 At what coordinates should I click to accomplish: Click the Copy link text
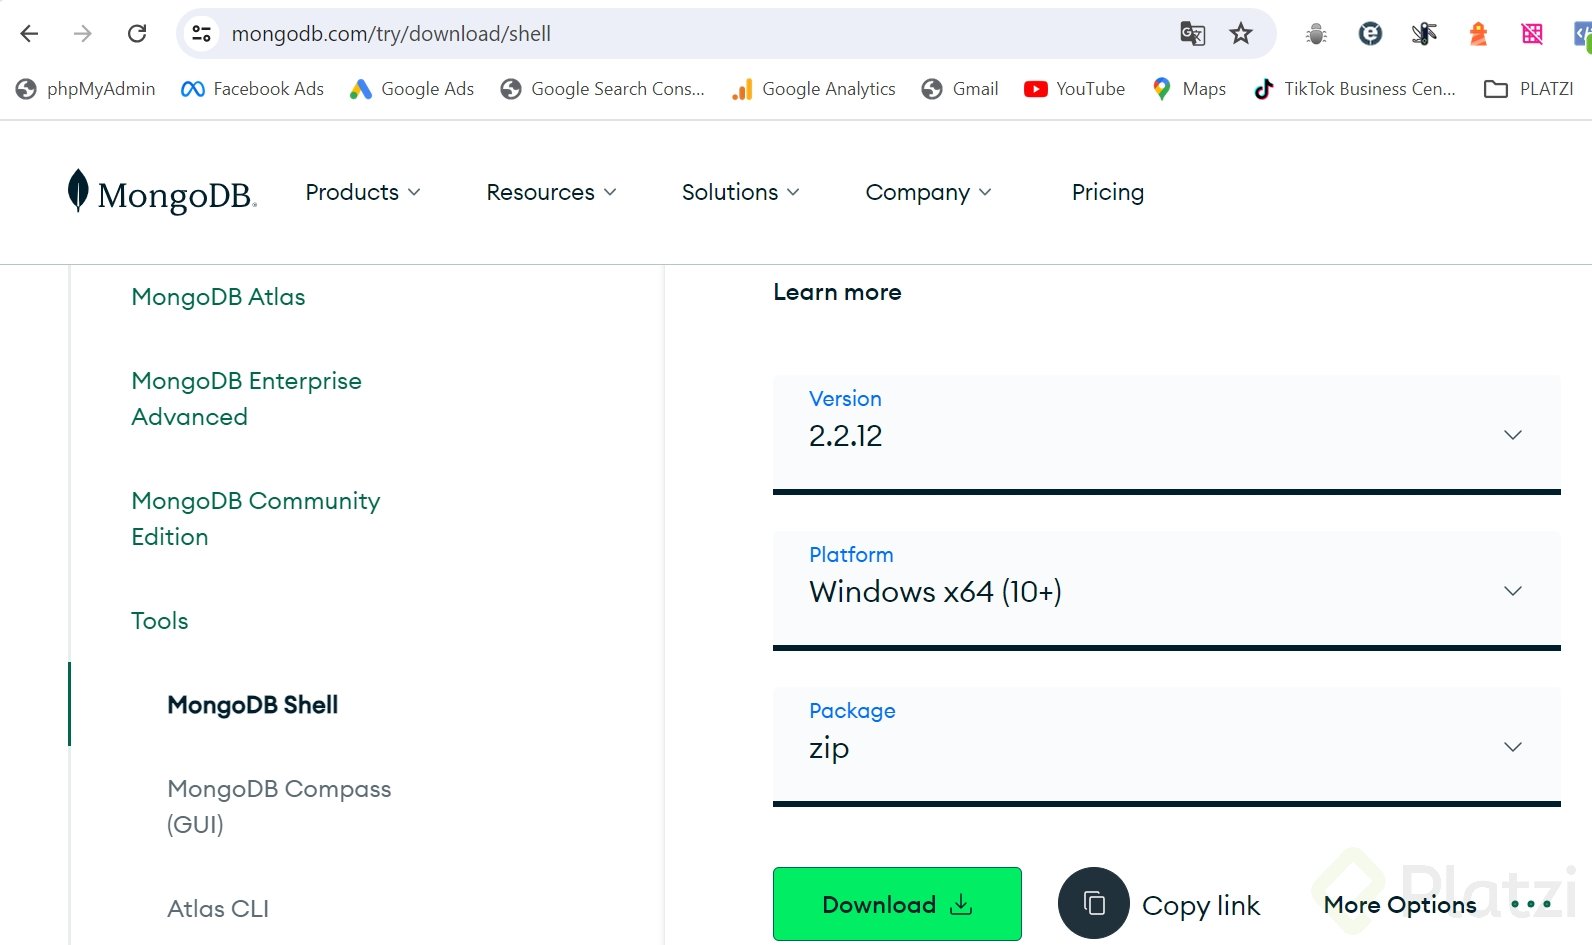(x=1201, y=906)
